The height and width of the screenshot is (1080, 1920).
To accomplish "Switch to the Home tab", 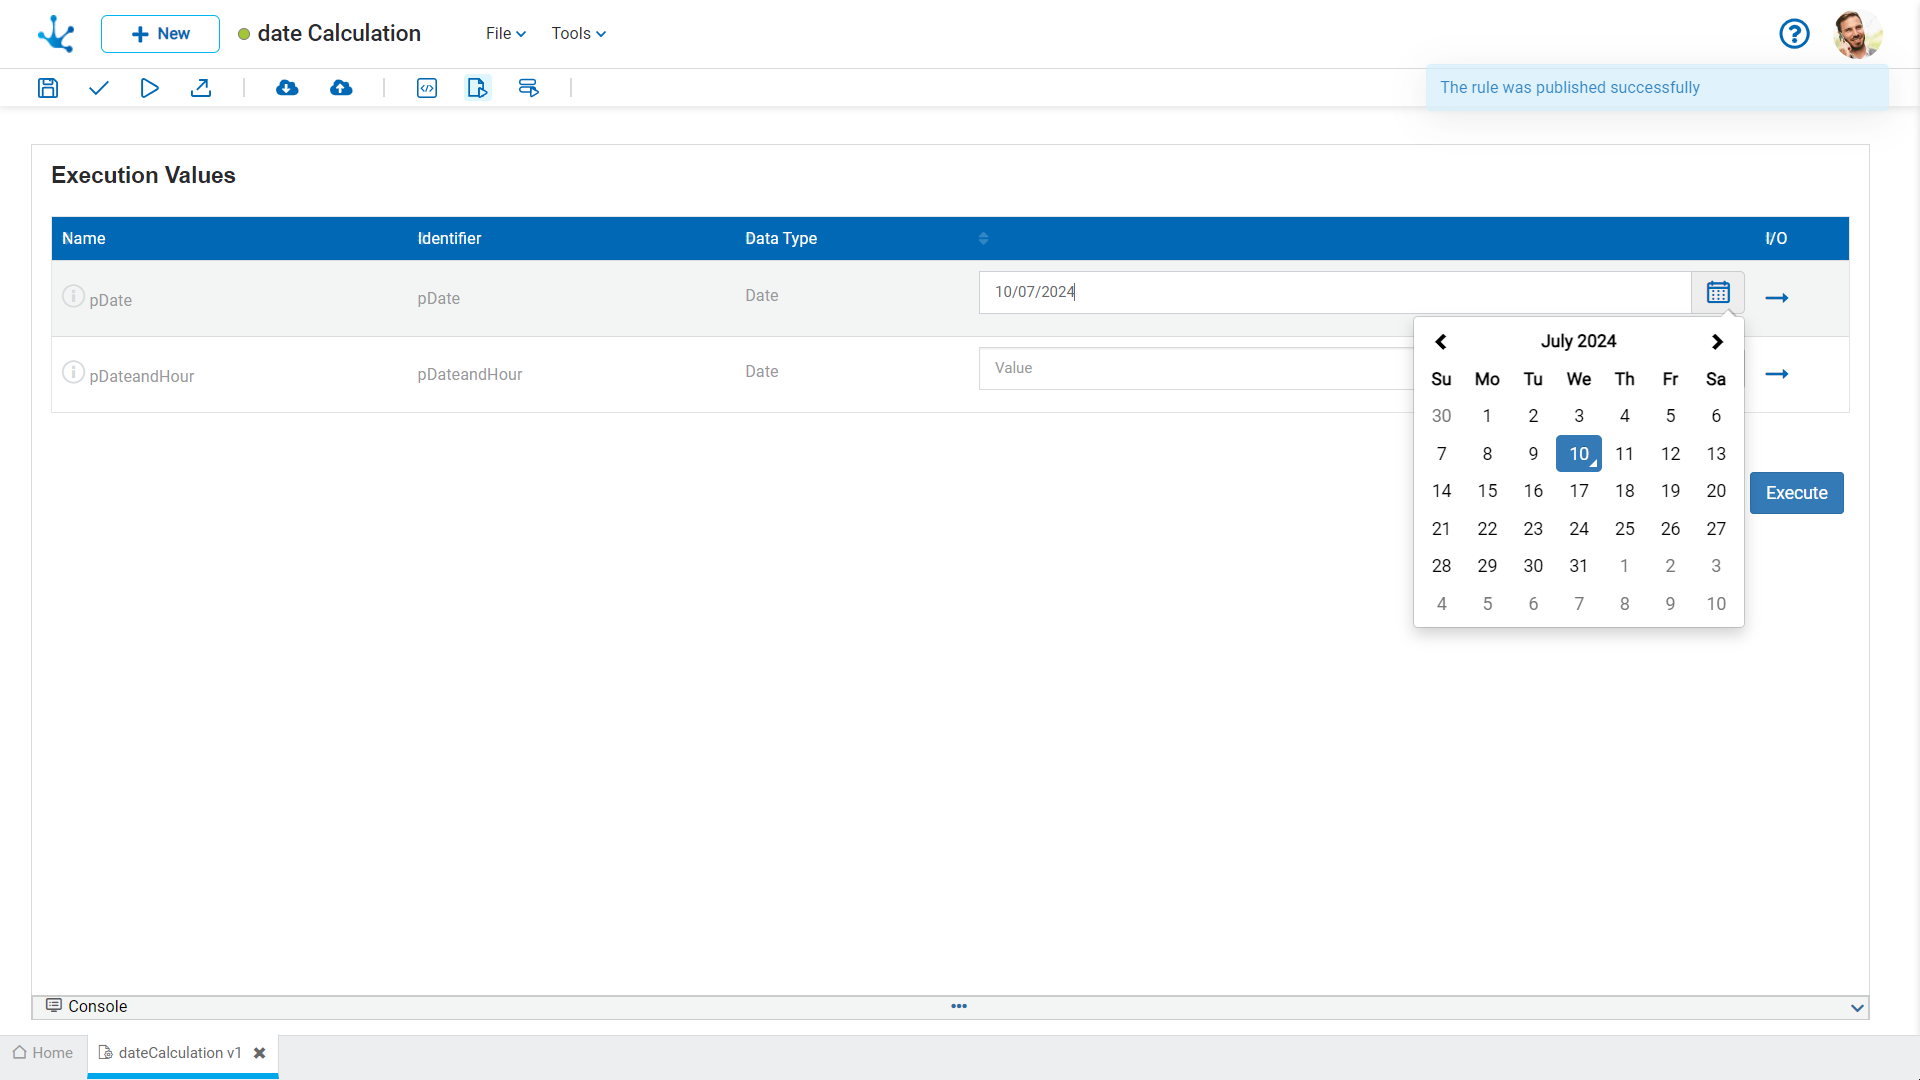I will (43, 1053).
